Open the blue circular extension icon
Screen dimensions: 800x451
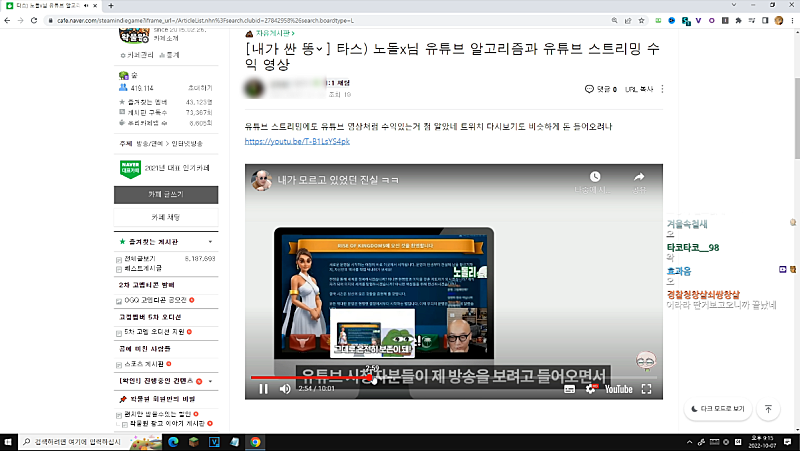[671, 20]
